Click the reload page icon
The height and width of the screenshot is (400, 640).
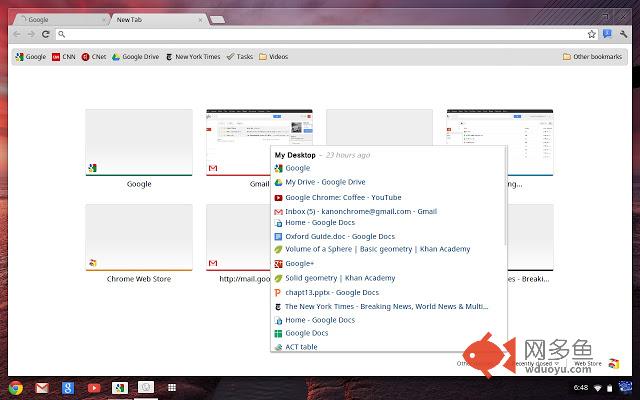point(46,34)
